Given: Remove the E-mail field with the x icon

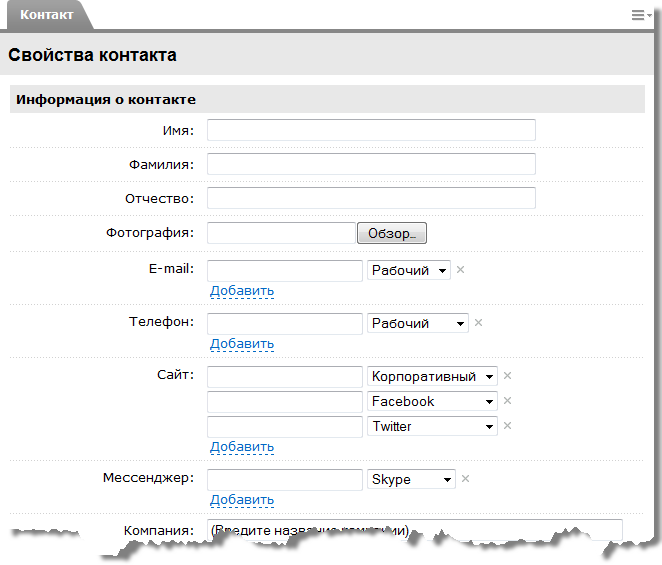Looking at the screenshot, I should tap(461, 270).
